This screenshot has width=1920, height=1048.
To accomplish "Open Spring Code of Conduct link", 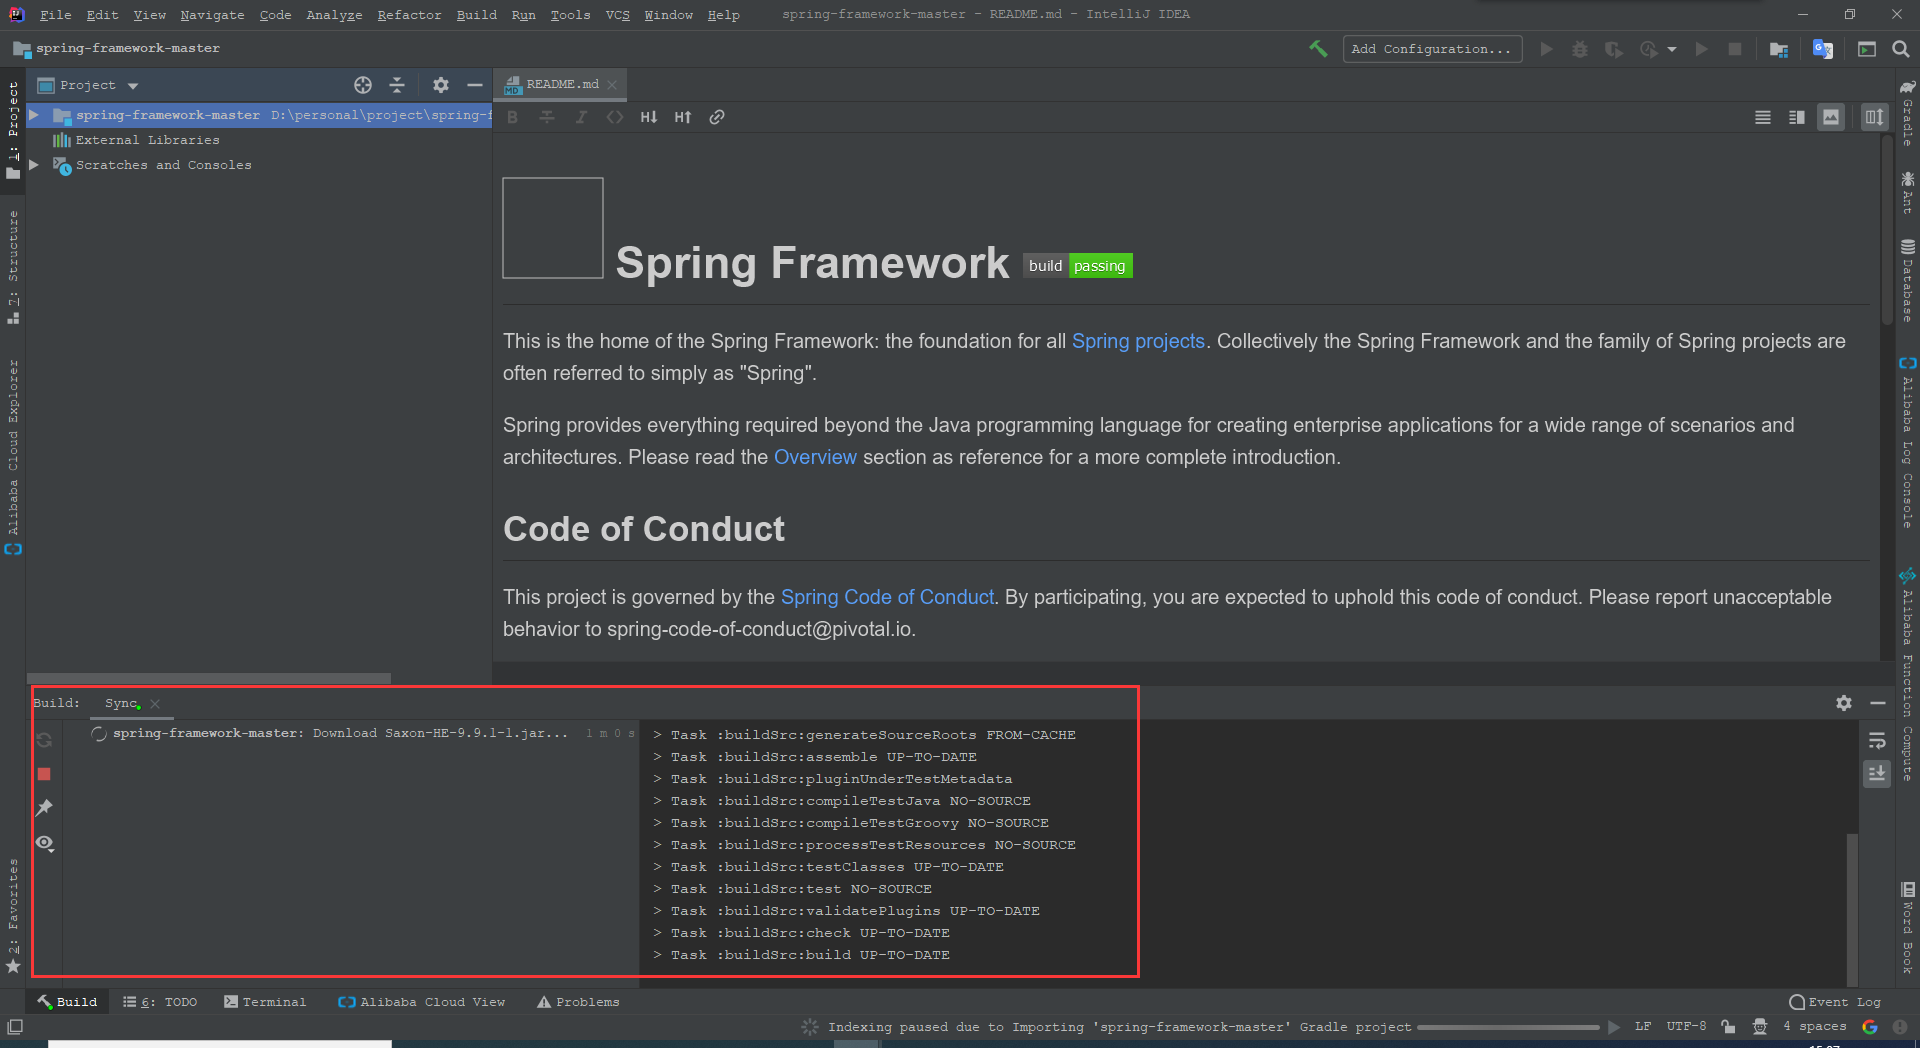I will [x=887, y=597].
